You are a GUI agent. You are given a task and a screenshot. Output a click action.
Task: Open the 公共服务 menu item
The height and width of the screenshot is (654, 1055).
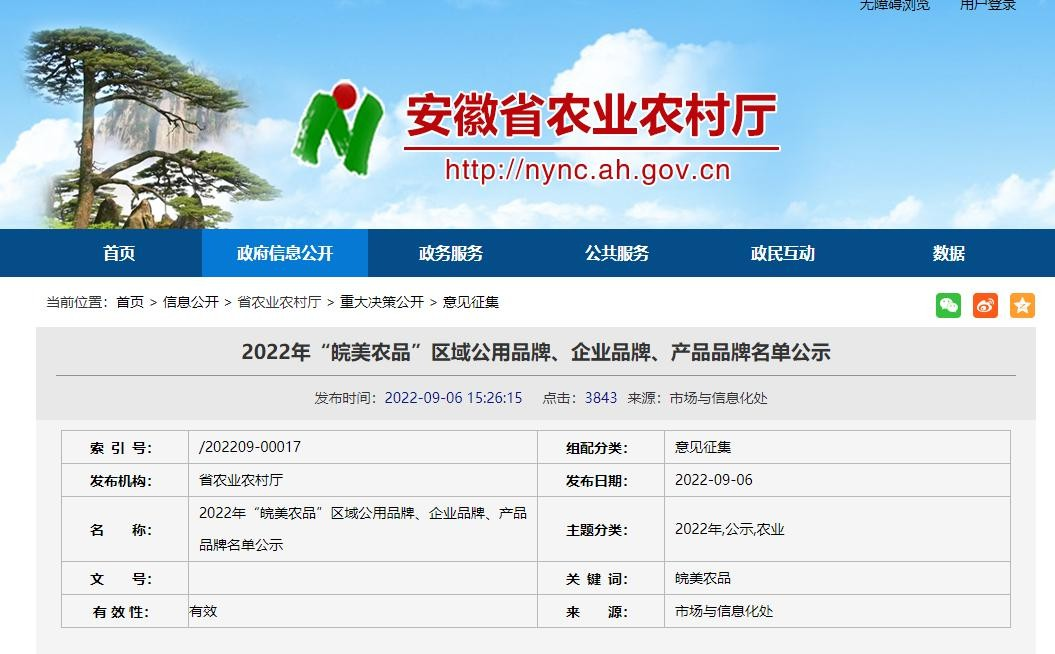click(617, 254)
